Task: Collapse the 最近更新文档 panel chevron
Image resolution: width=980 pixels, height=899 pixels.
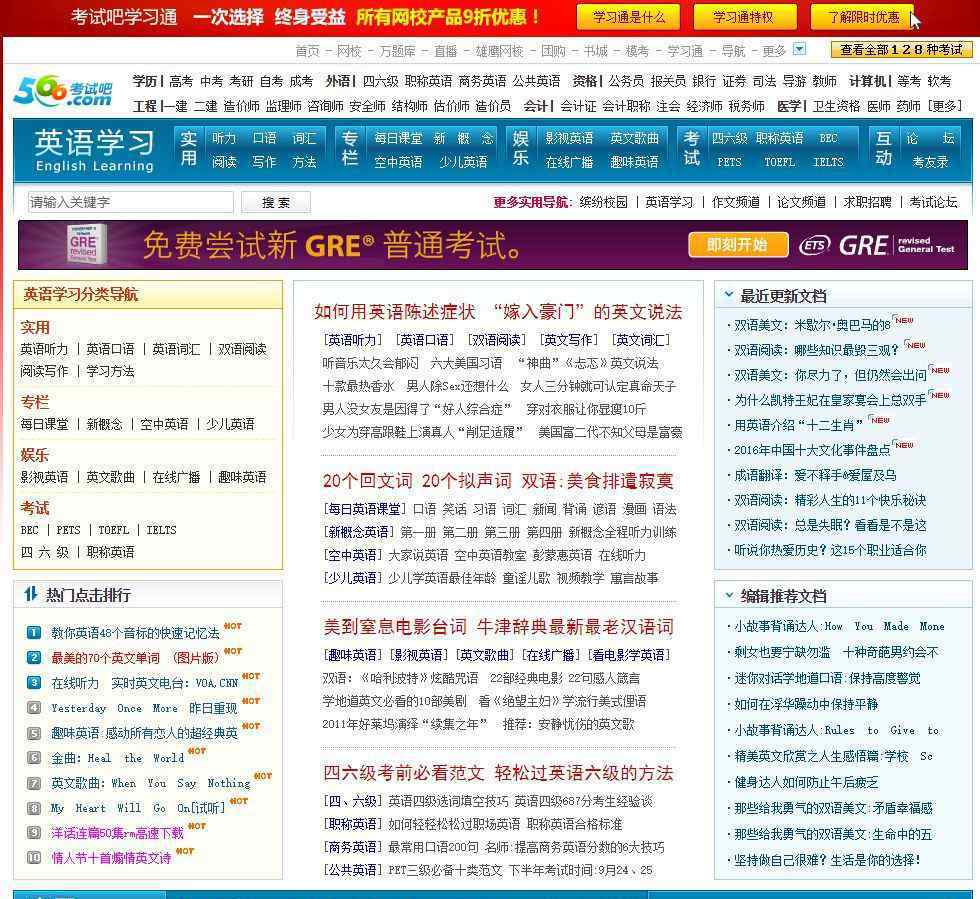Action: 728,295
